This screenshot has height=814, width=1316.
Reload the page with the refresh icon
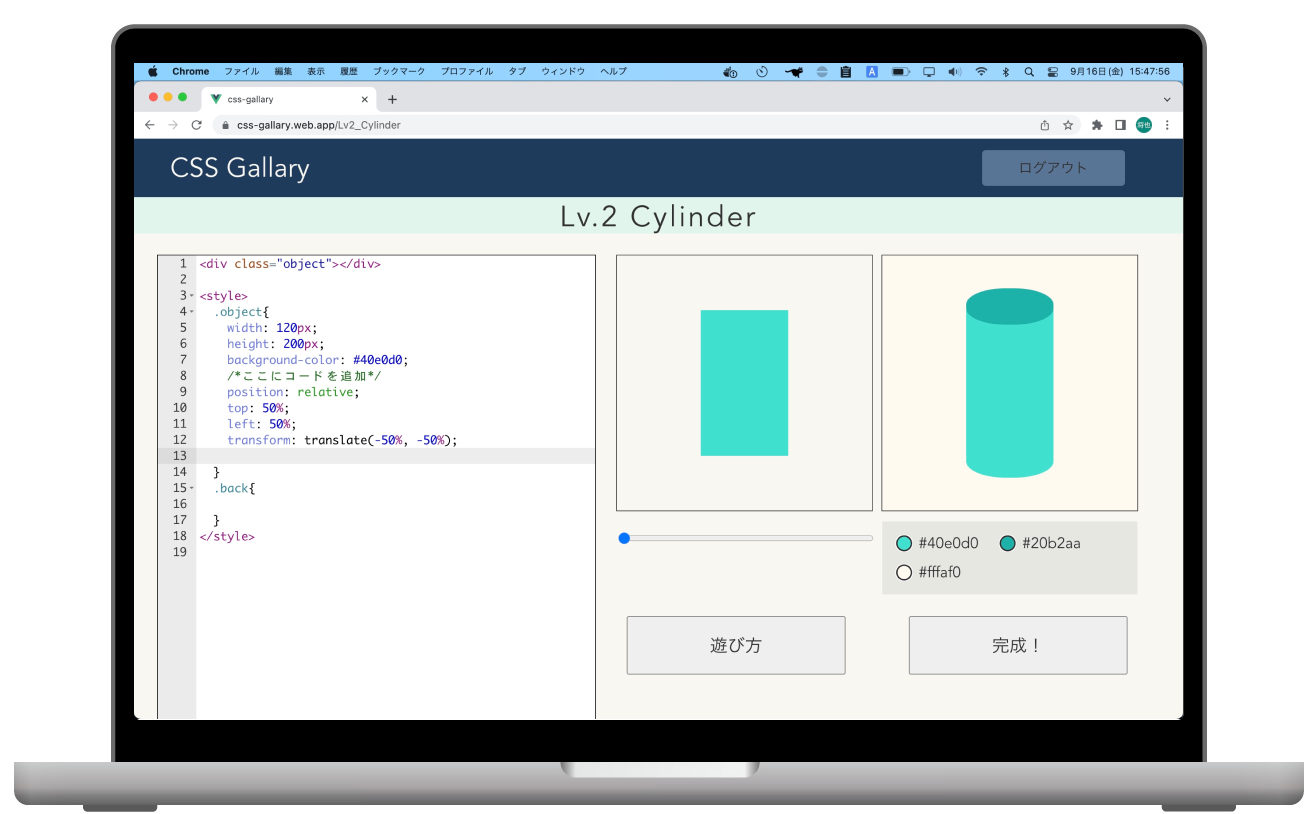195,124
